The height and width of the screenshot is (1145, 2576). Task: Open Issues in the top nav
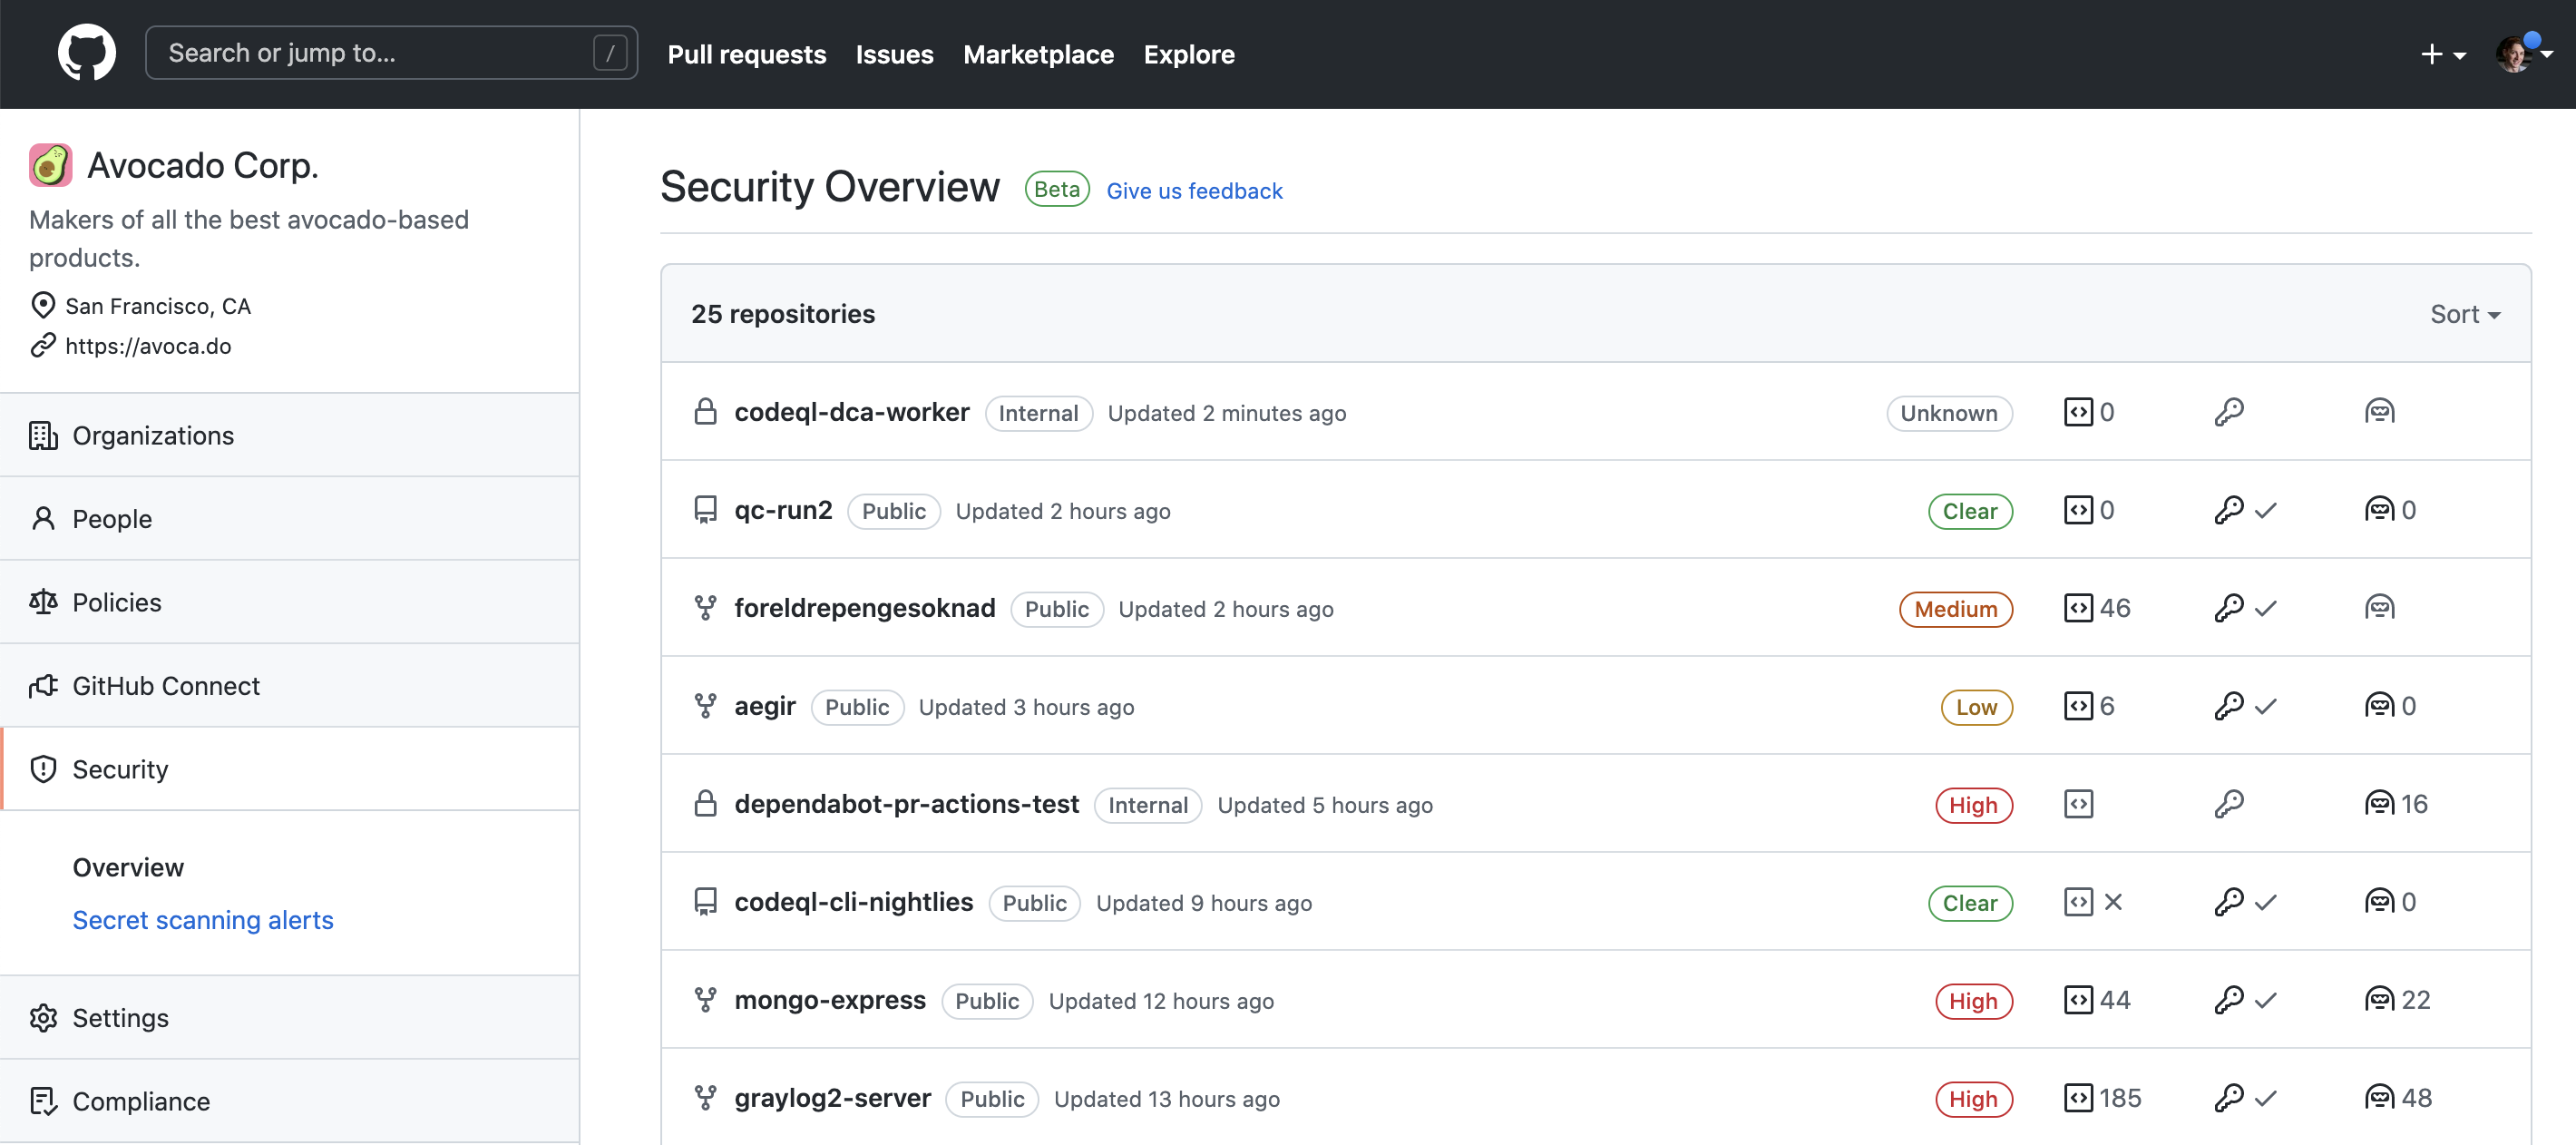[894, 54]
